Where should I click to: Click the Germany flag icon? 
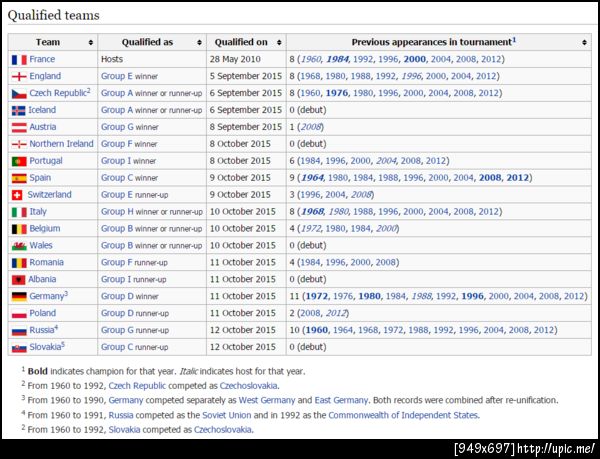point(19,297)
